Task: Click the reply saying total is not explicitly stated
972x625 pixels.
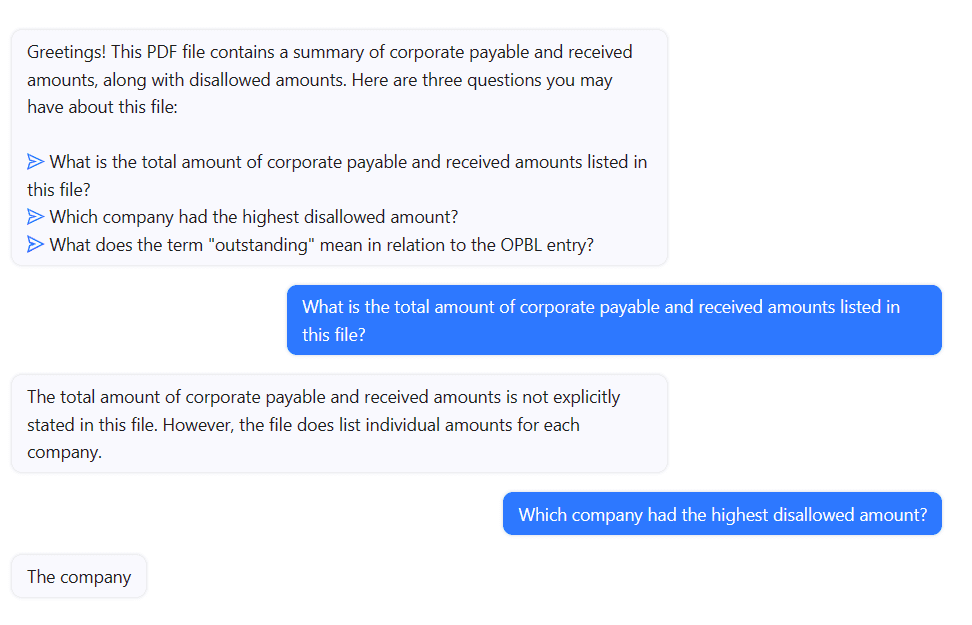Action: click(338, 424)
